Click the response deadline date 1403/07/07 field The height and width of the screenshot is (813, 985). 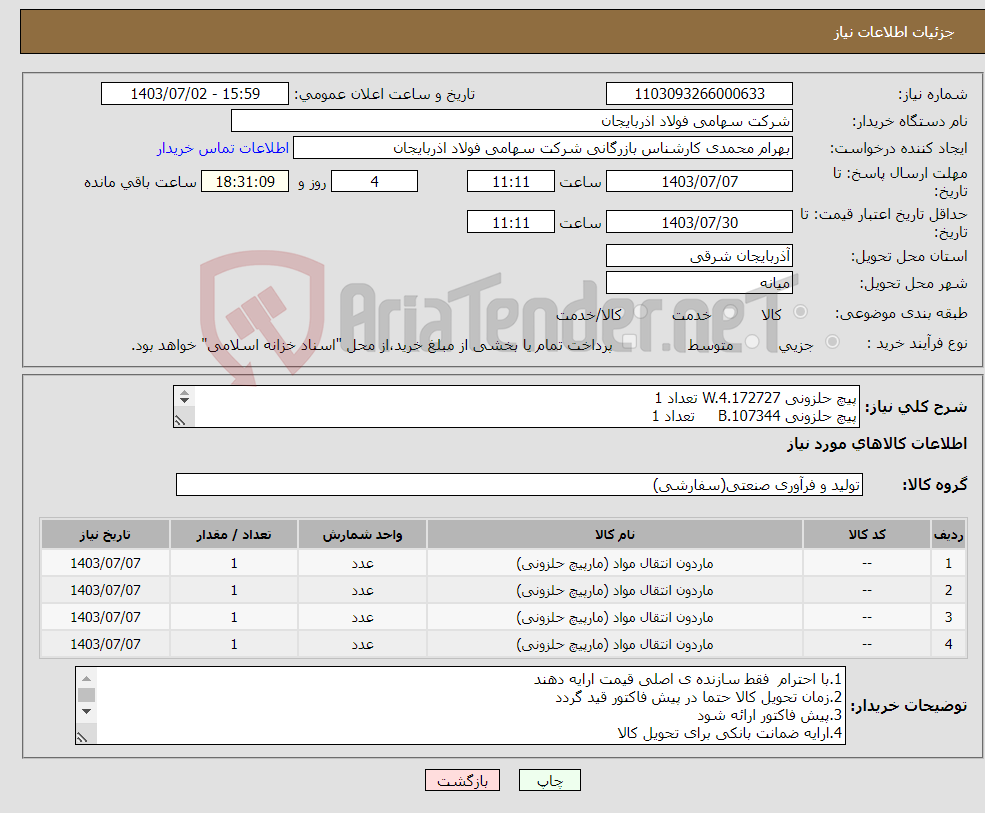tap(699, 182)
